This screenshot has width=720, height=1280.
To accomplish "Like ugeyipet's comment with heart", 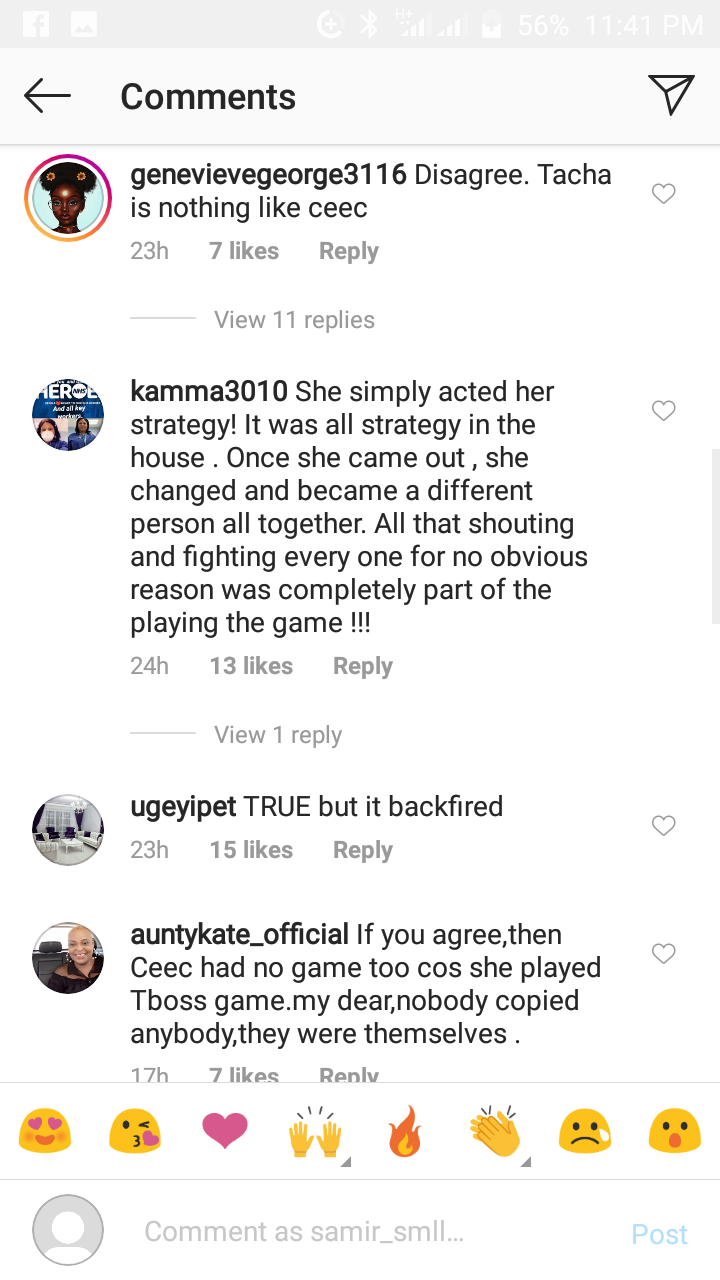I will [x=664, y=826].
